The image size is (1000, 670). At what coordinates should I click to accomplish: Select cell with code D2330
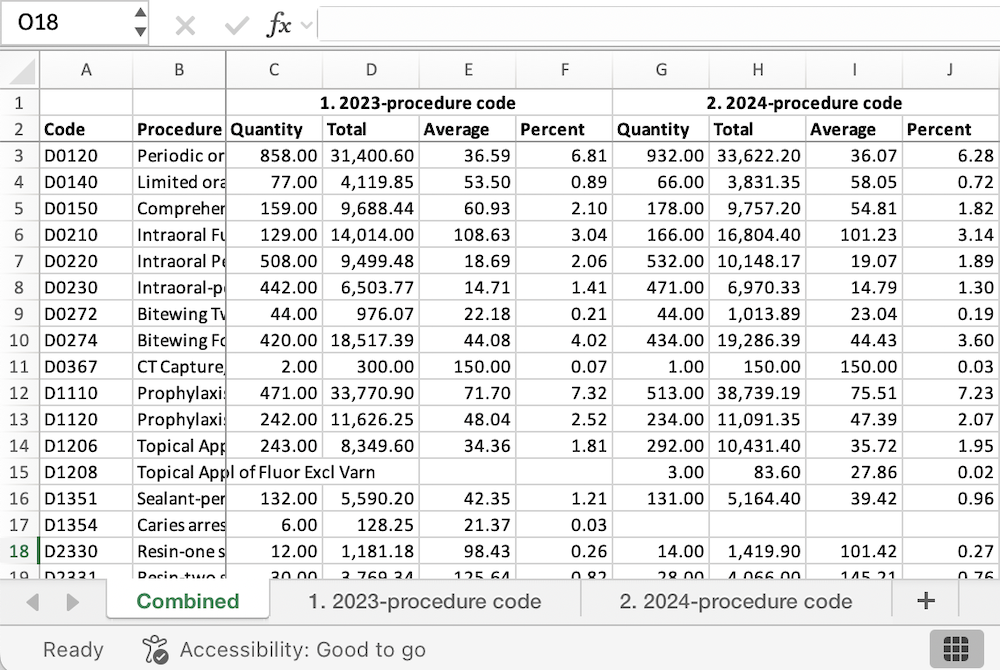86,551
